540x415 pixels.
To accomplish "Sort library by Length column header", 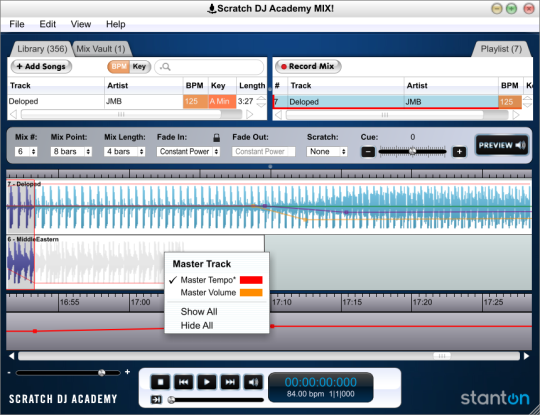I will pyautogui.click(x=252, y=85).
